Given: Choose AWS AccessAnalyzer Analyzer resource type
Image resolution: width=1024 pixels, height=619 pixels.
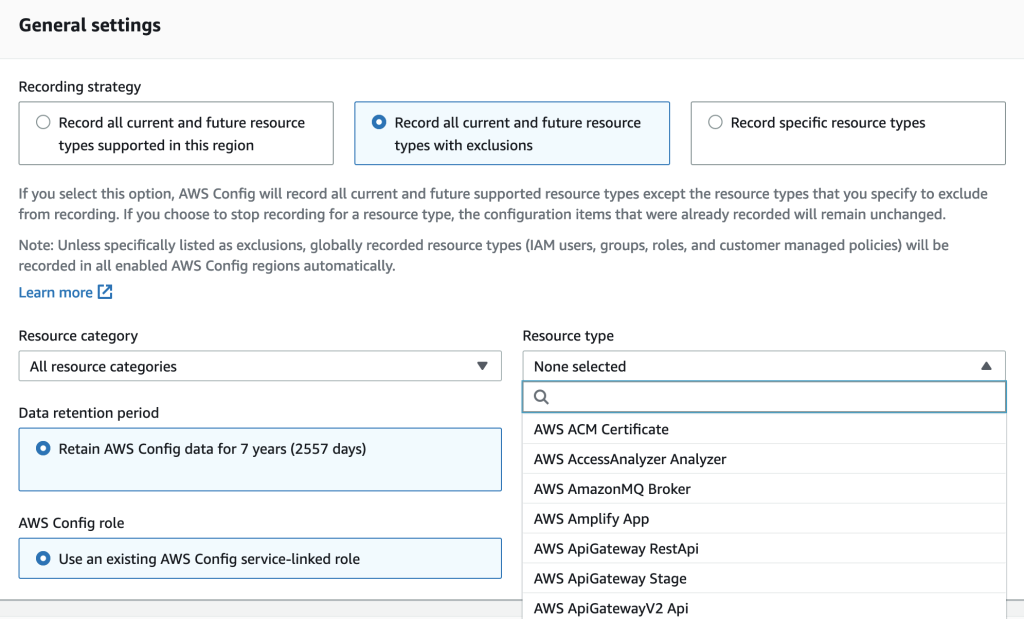Looking at the screenshot, I should pyautogui.click(x=628, y=459).
